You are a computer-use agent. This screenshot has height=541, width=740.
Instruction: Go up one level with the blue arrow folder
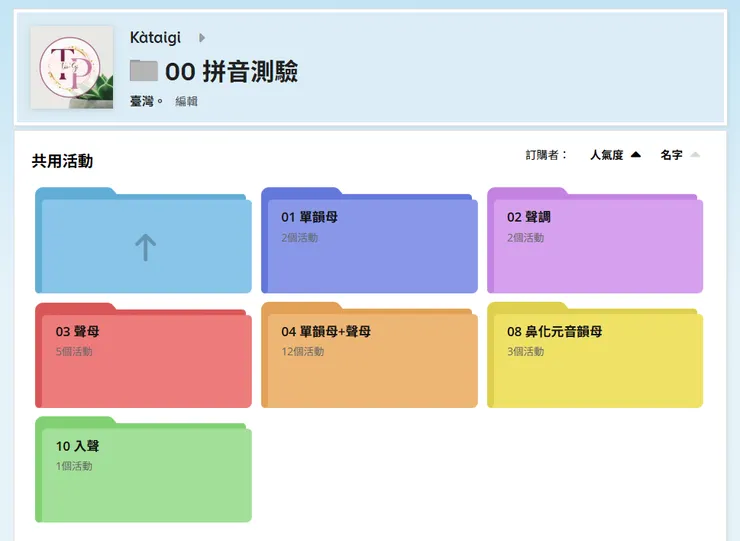144,246
